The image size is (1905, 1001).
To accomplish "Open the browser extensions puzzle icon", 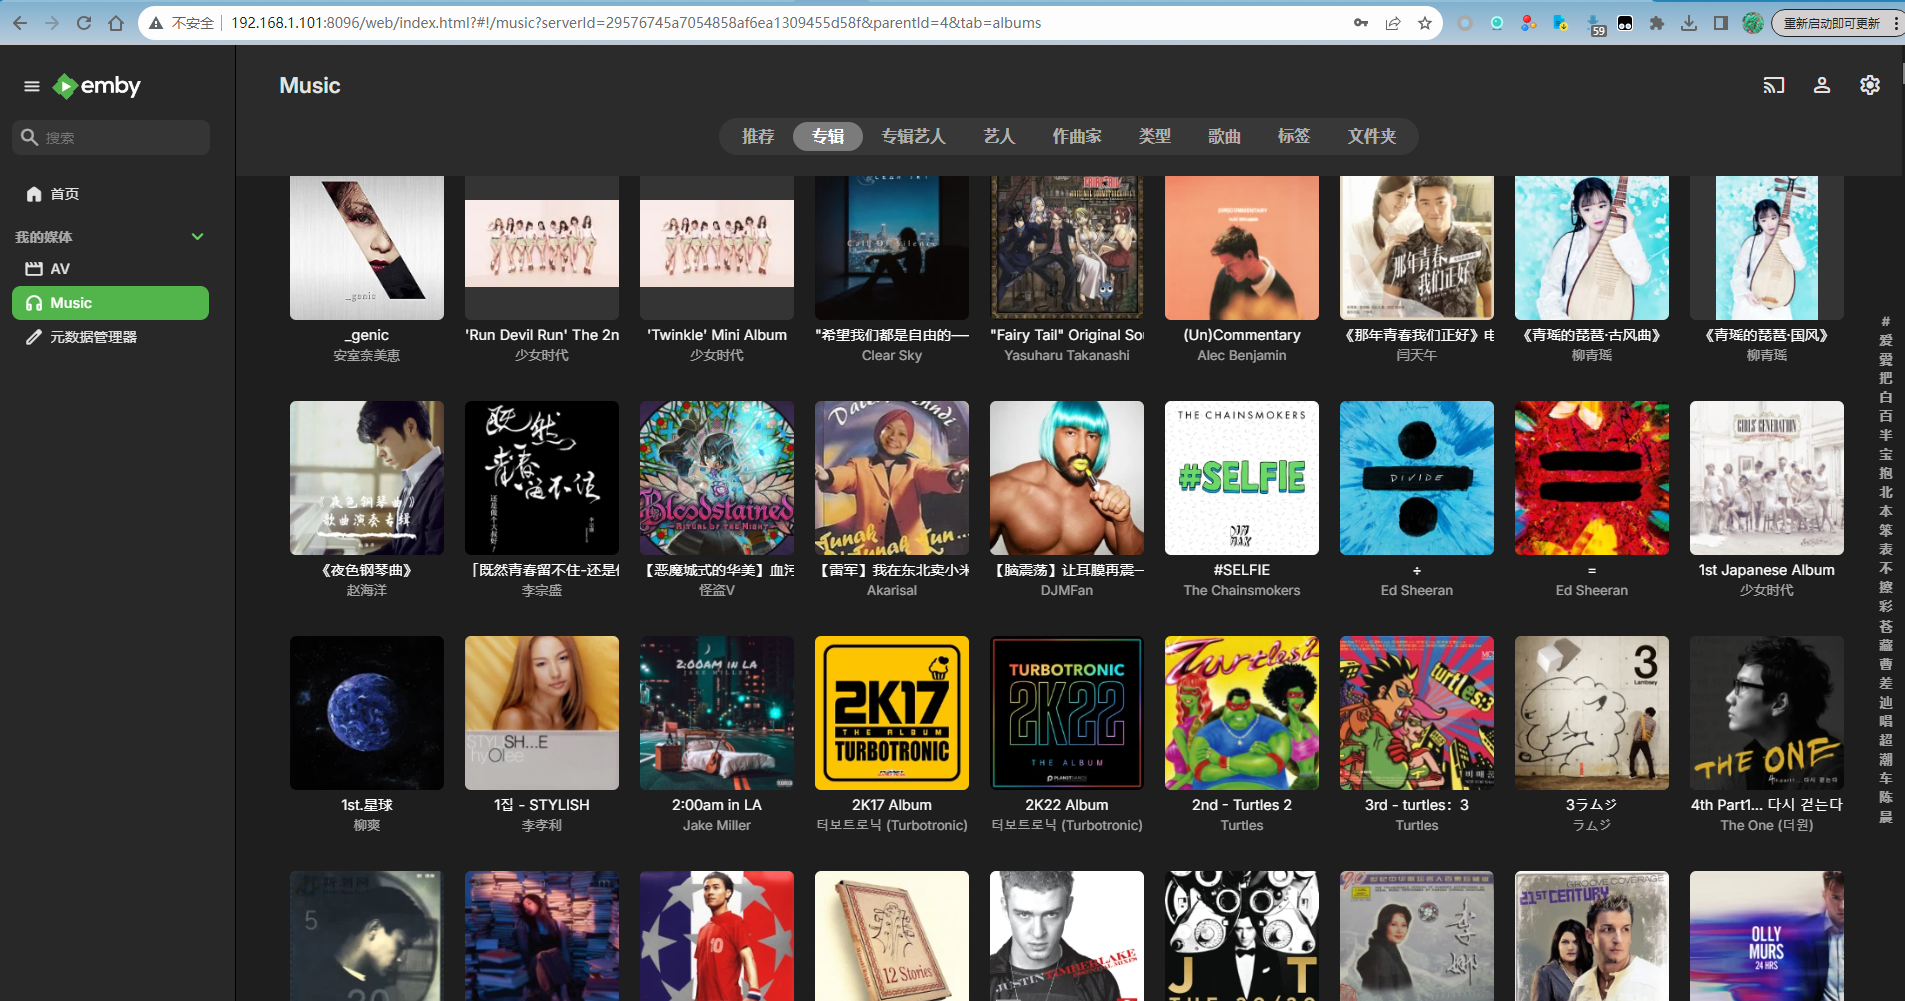I will (x=1657, y=23).
